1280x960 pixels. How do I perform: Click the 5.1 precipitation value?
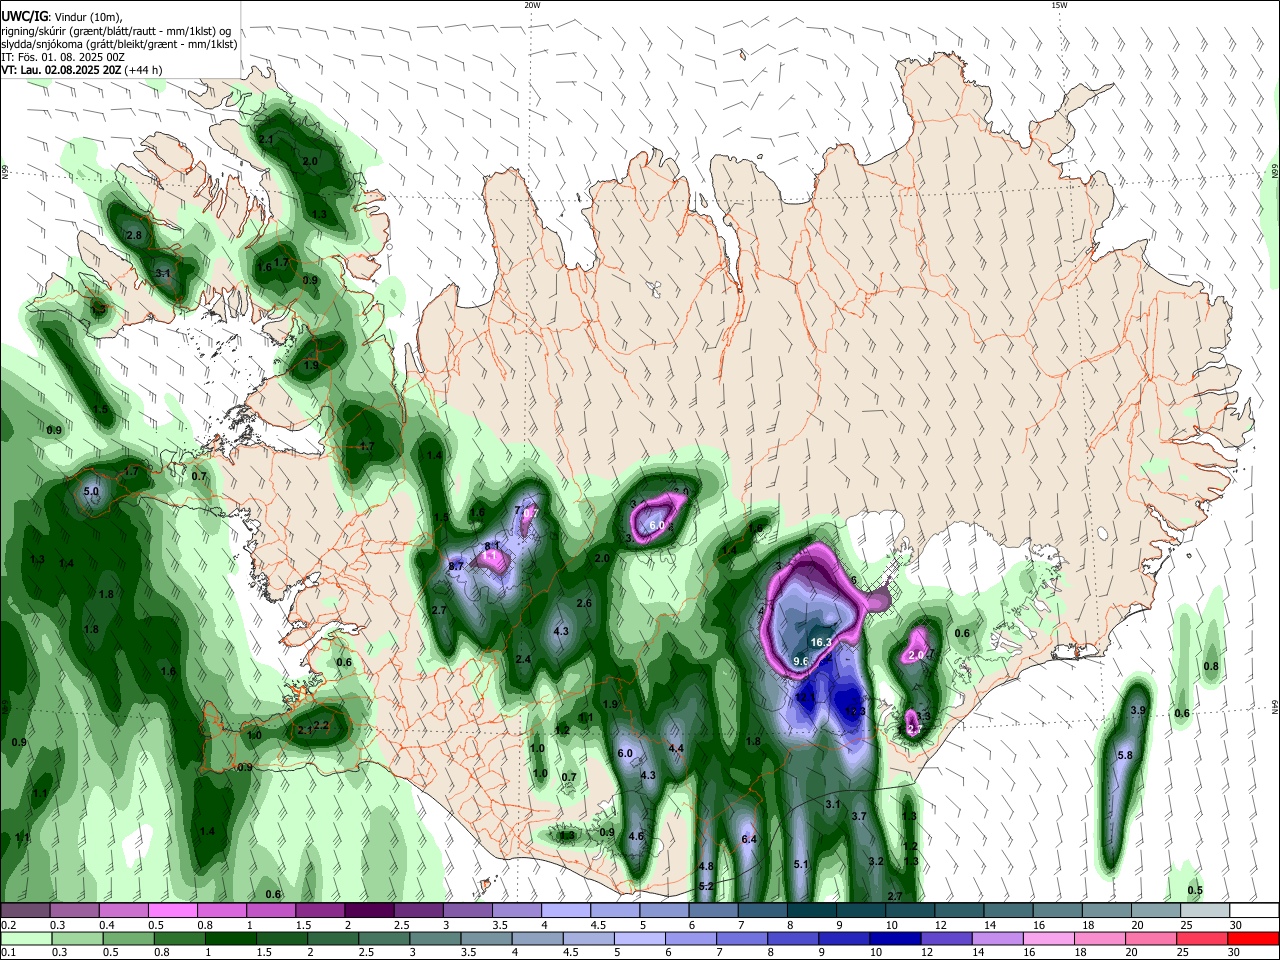click(x=800, y=864)
